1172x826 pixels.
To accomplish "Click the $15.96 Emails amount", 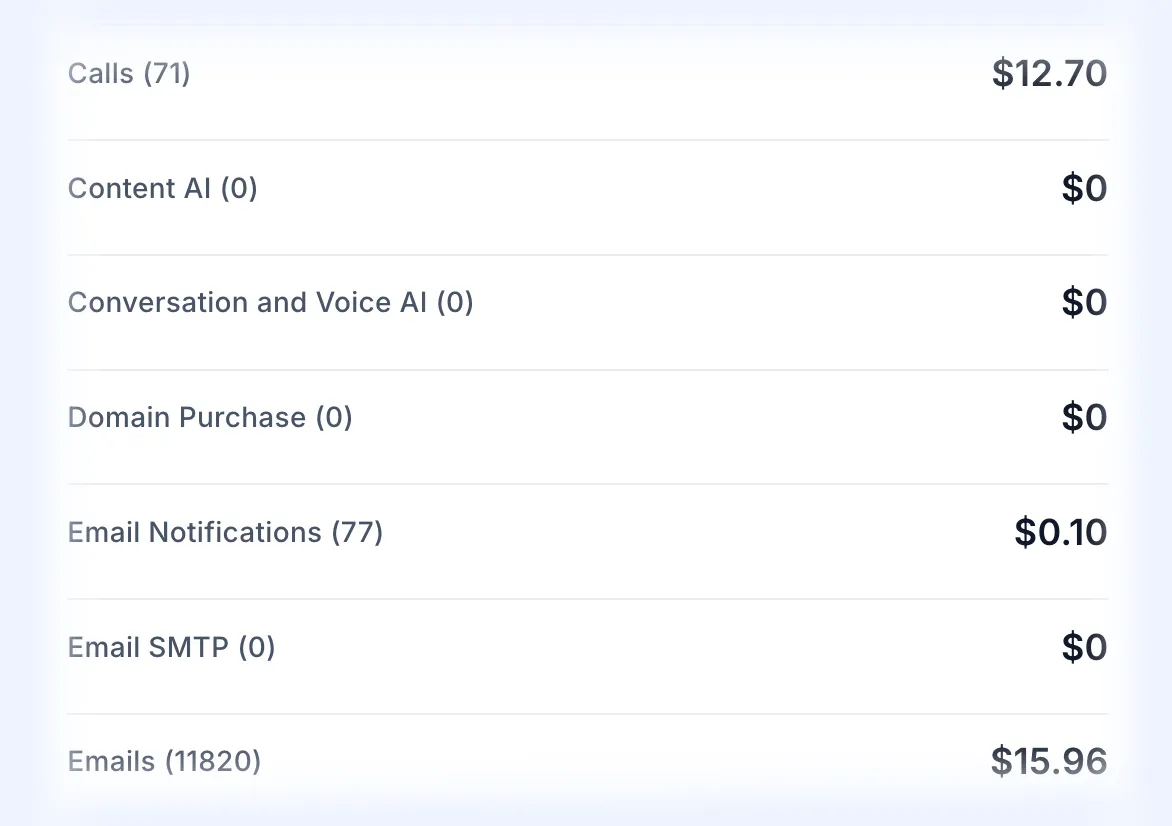I will click(1049, 761).
